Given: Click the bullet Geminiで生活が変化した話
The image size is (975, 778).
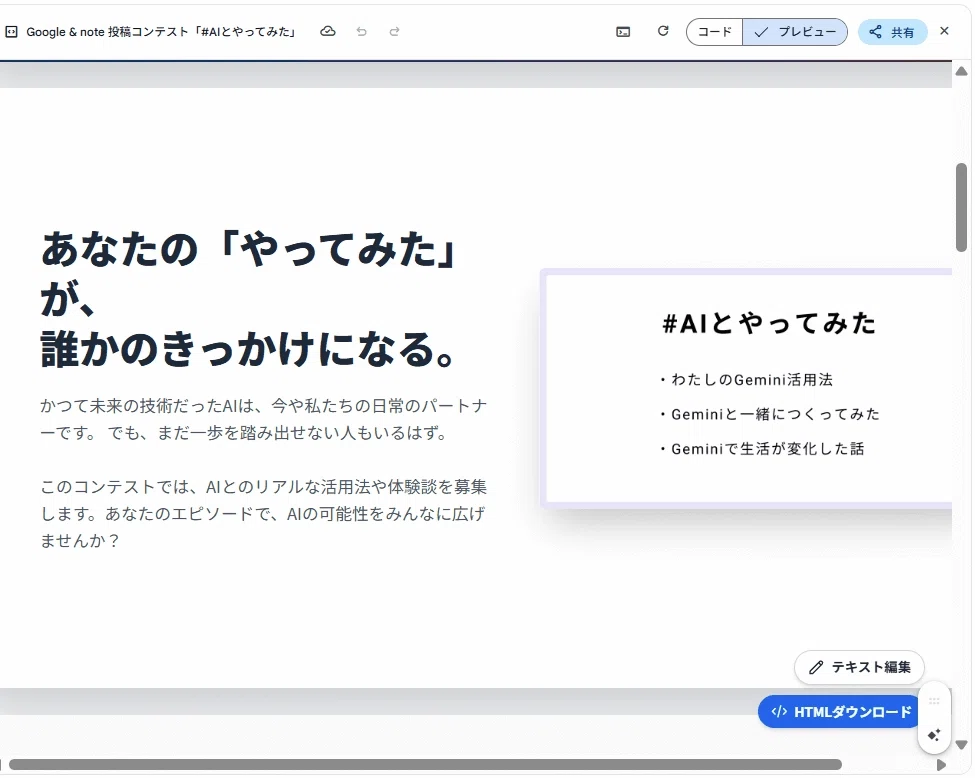Looking at the screenshot, I should point(762,449).
